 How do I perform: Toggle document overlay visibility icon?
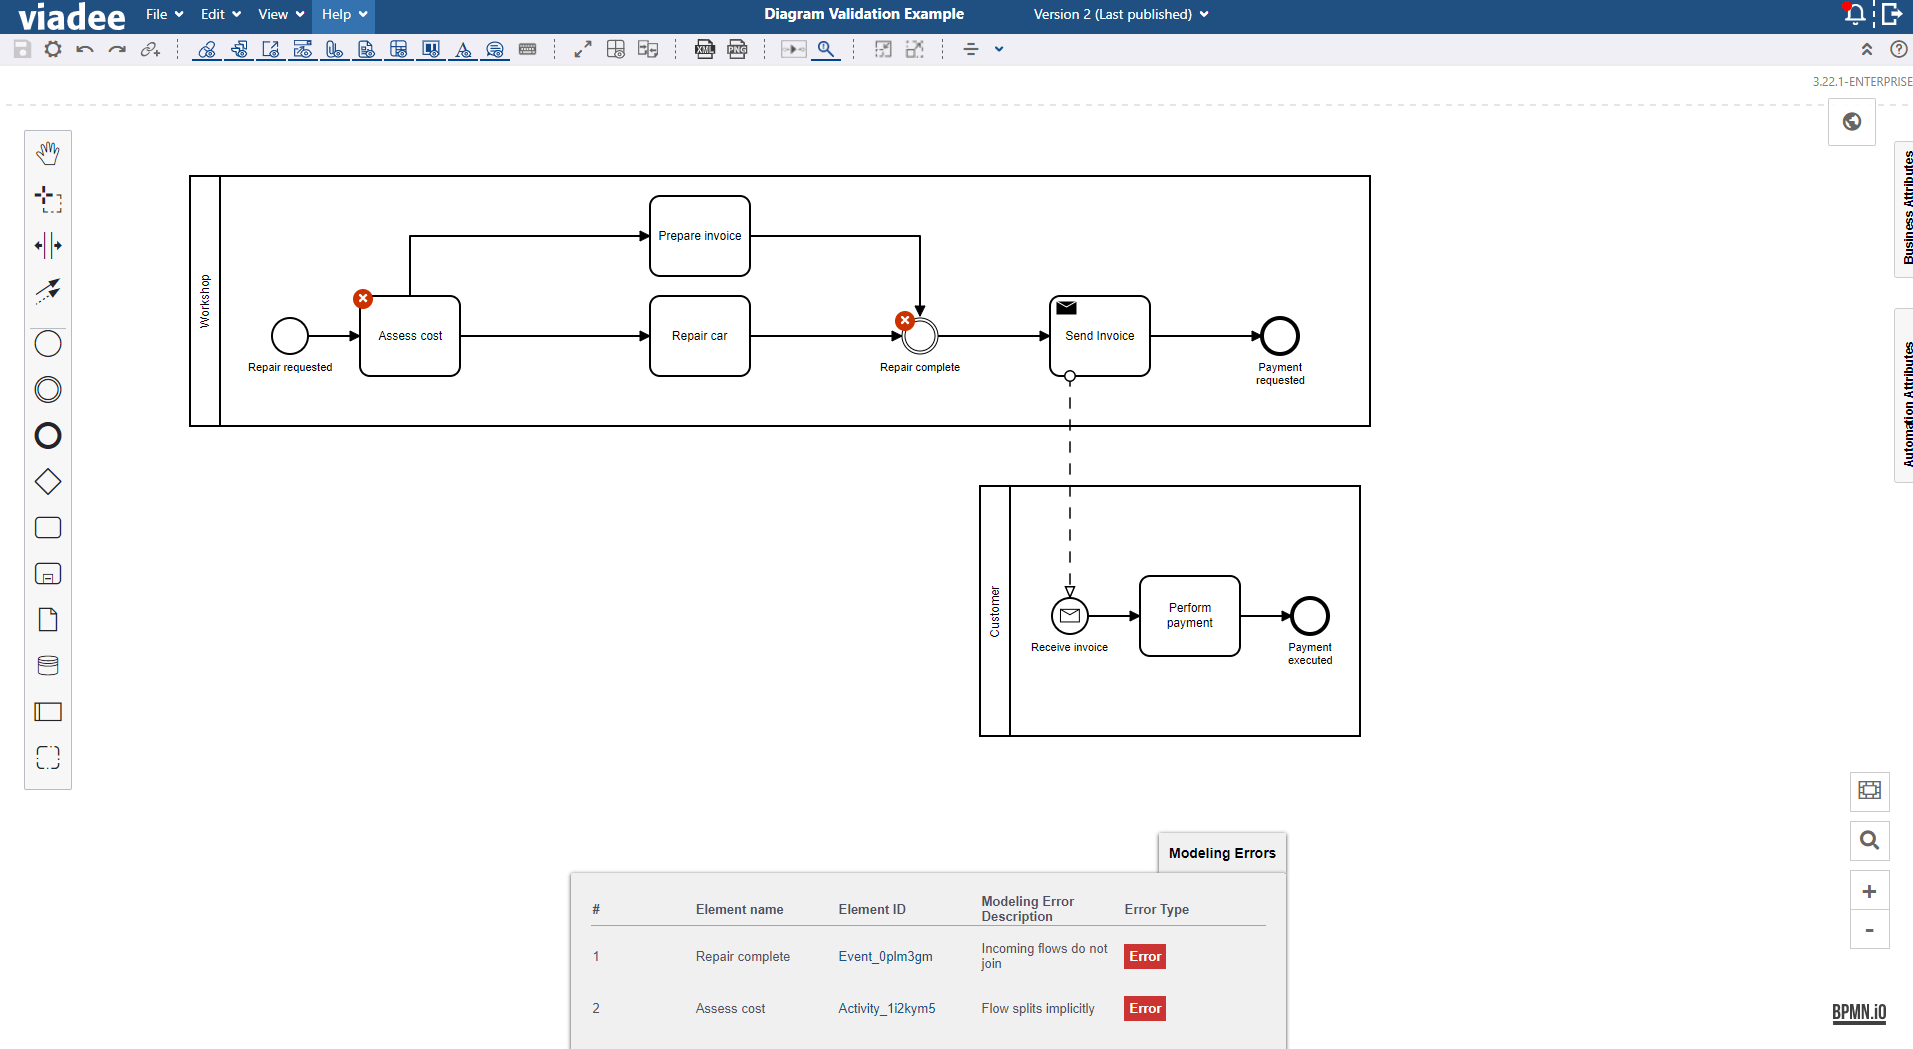pos(367,49)
